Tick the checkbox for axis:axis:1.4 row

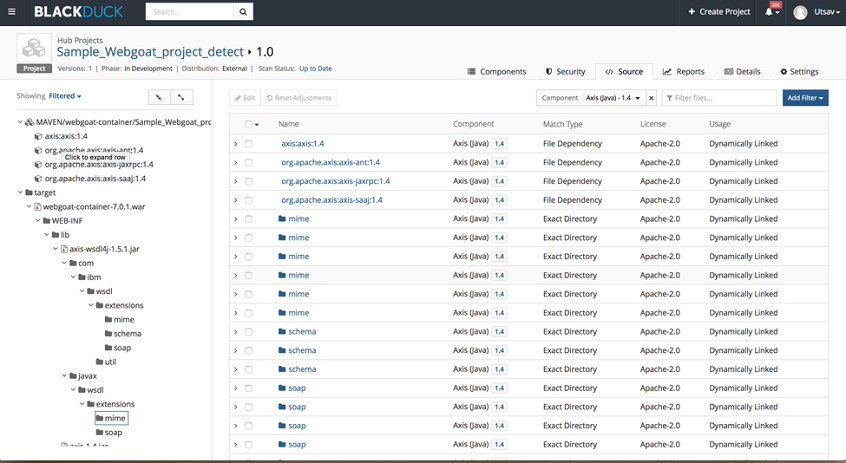tap(248, 144)
